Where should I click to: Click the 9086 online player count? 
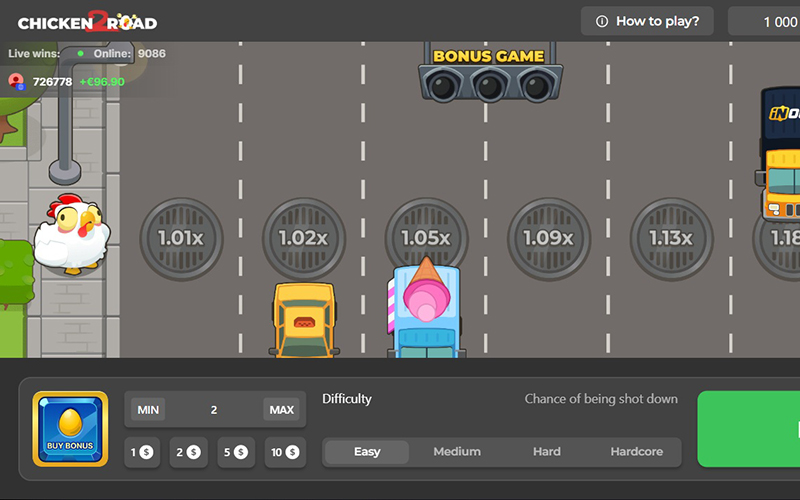(152, 54)
